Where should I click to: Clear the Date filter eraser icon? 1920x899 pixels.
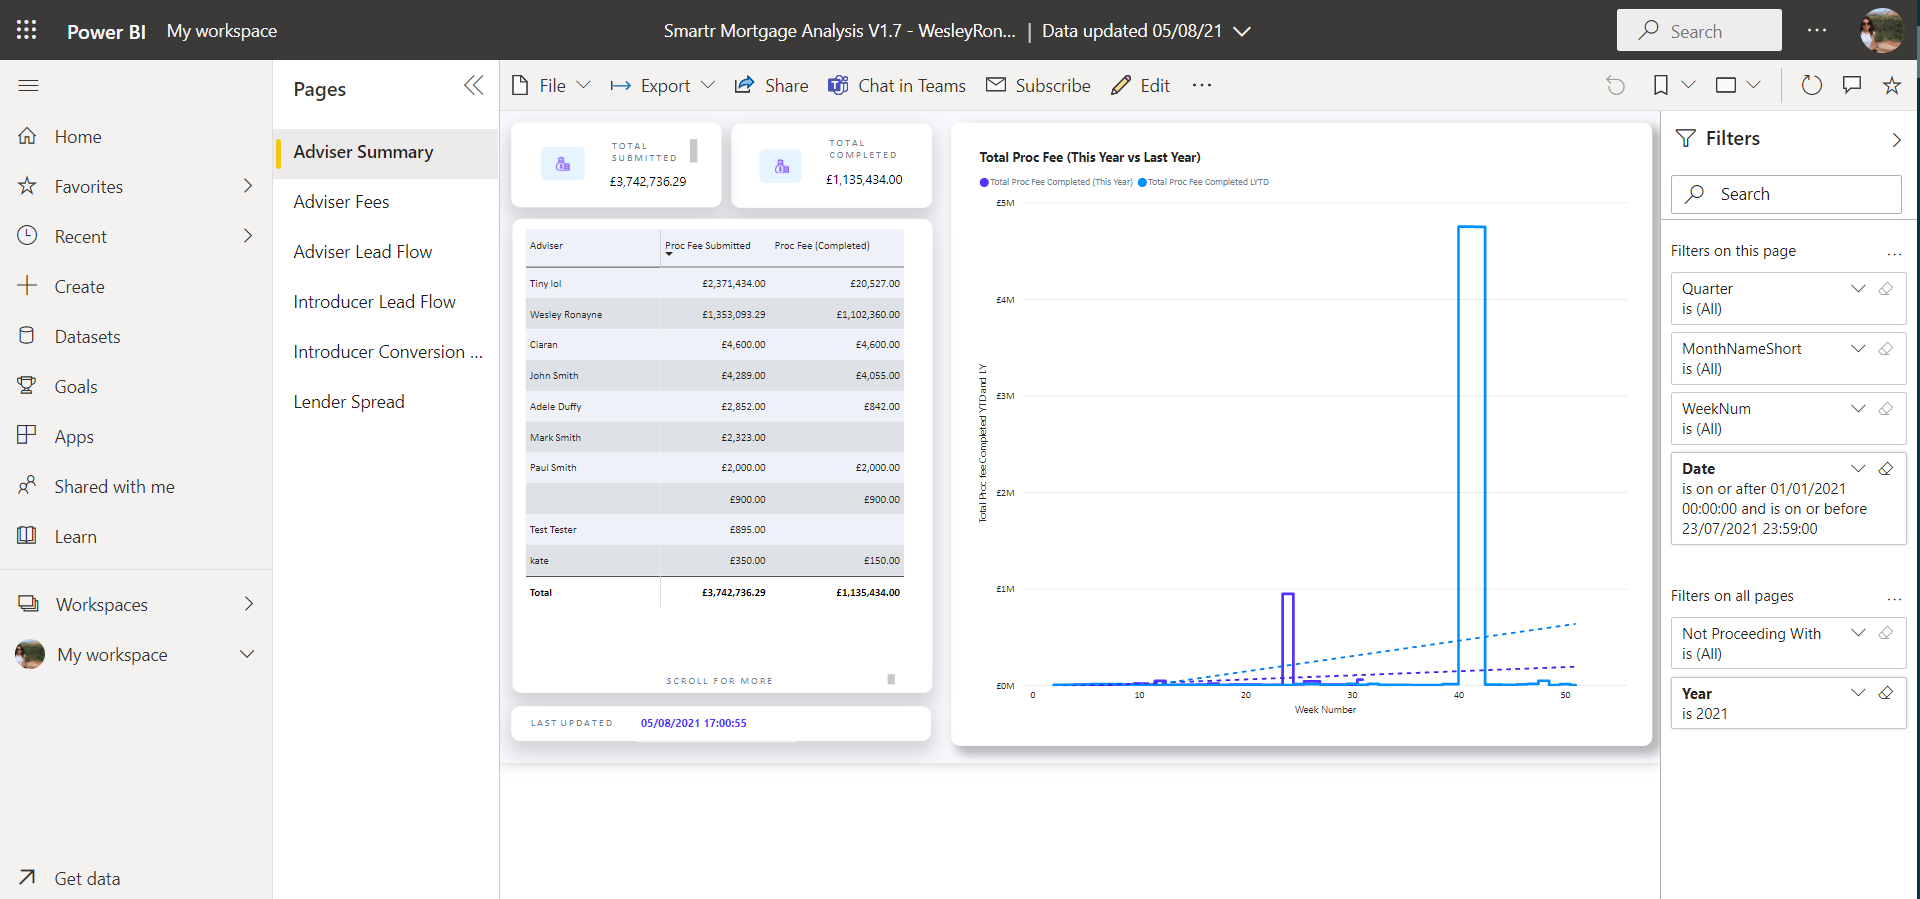(x=1885, y=469)
